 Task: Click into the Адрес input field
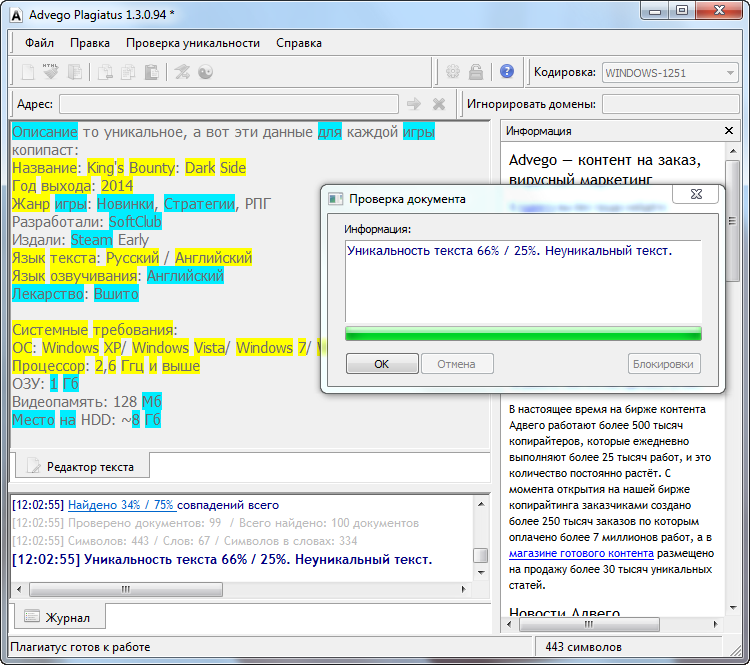point(229,104)
